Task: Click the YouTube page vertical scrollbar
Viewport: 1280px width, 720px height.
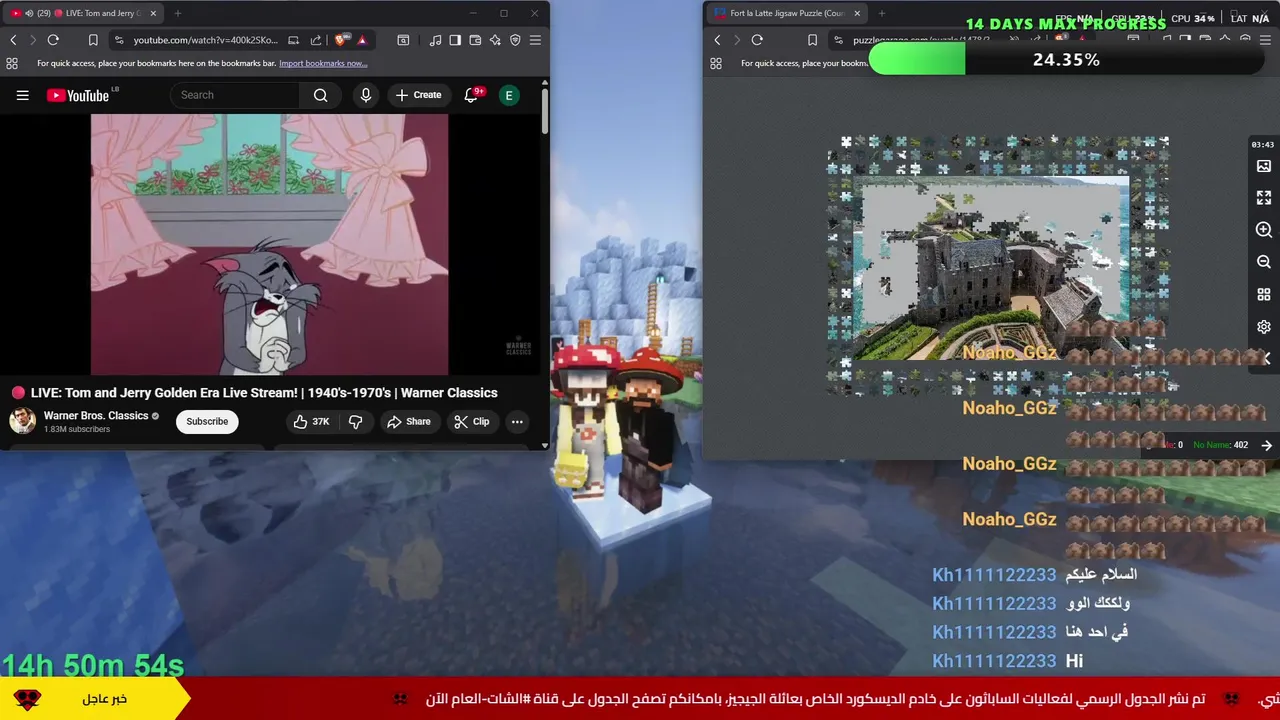Action: tap(544, 110)
